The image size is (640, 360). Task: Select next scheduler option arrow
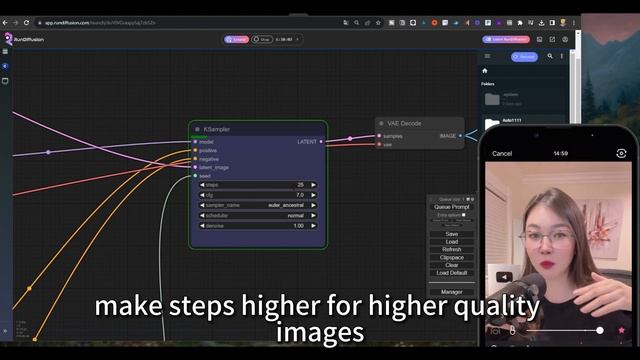313,216
